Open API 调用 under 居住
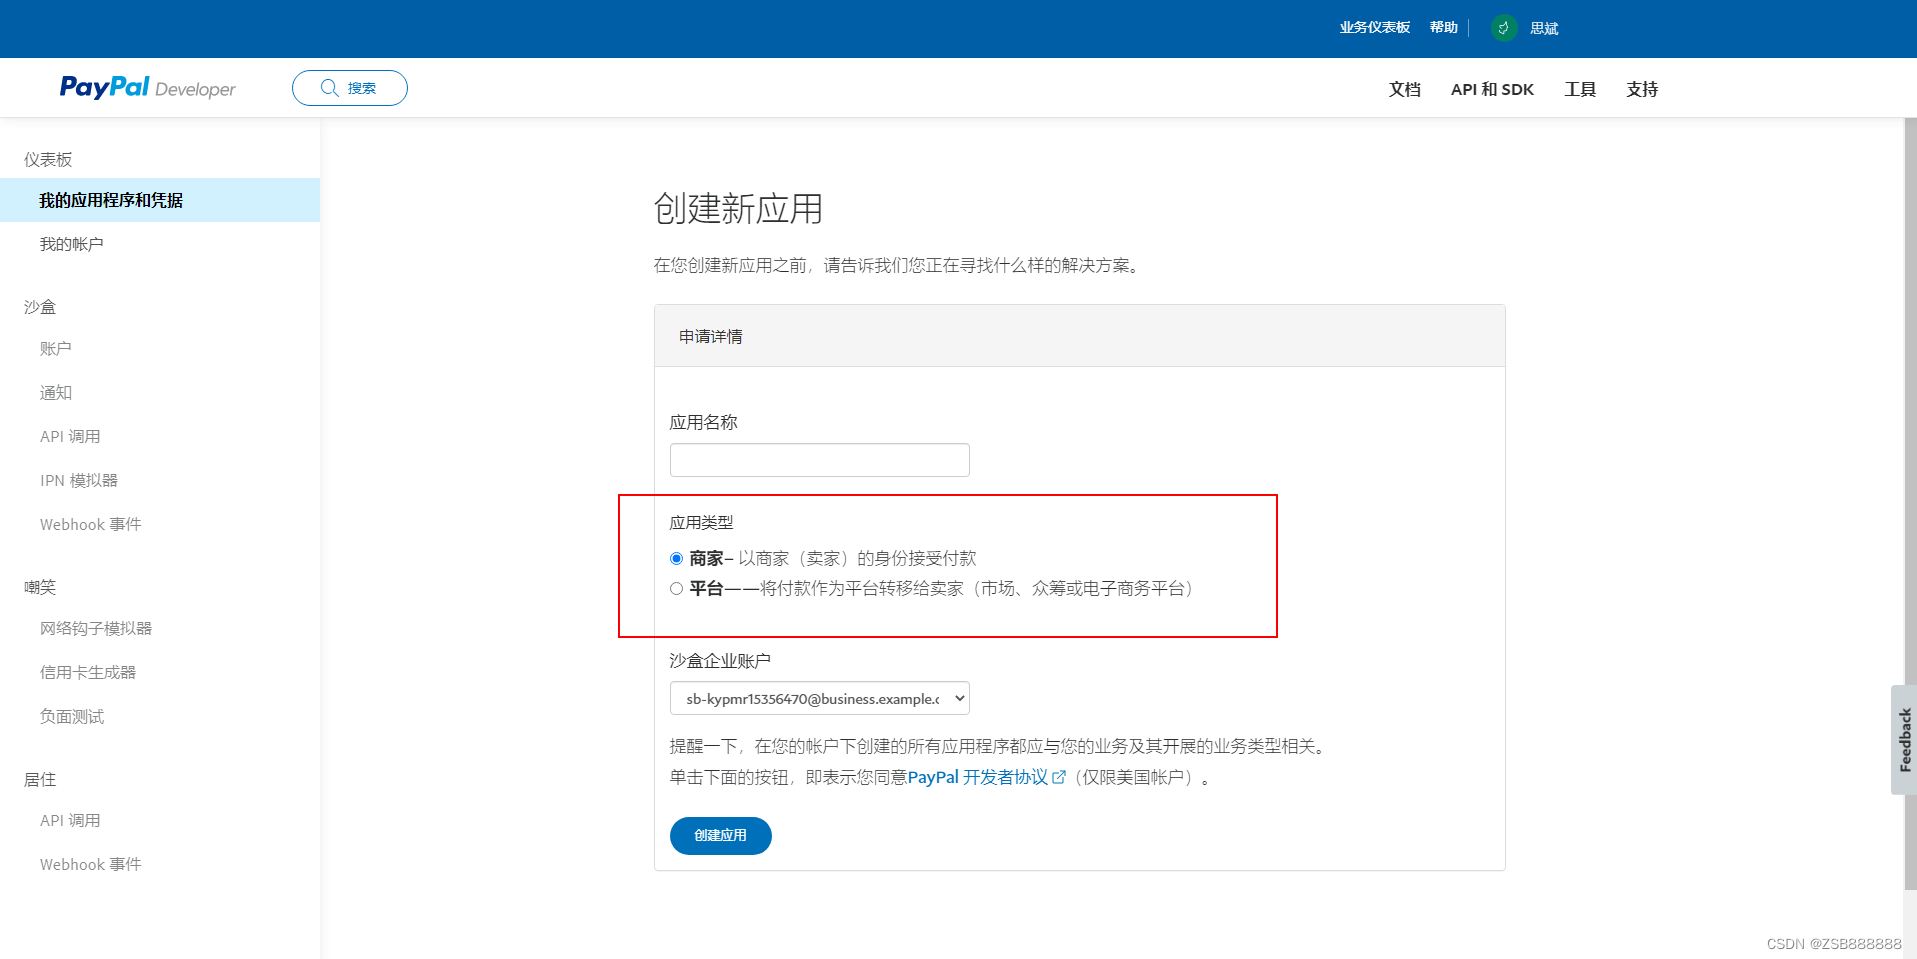Screen dimensions: 1917x959 (70, 820)
